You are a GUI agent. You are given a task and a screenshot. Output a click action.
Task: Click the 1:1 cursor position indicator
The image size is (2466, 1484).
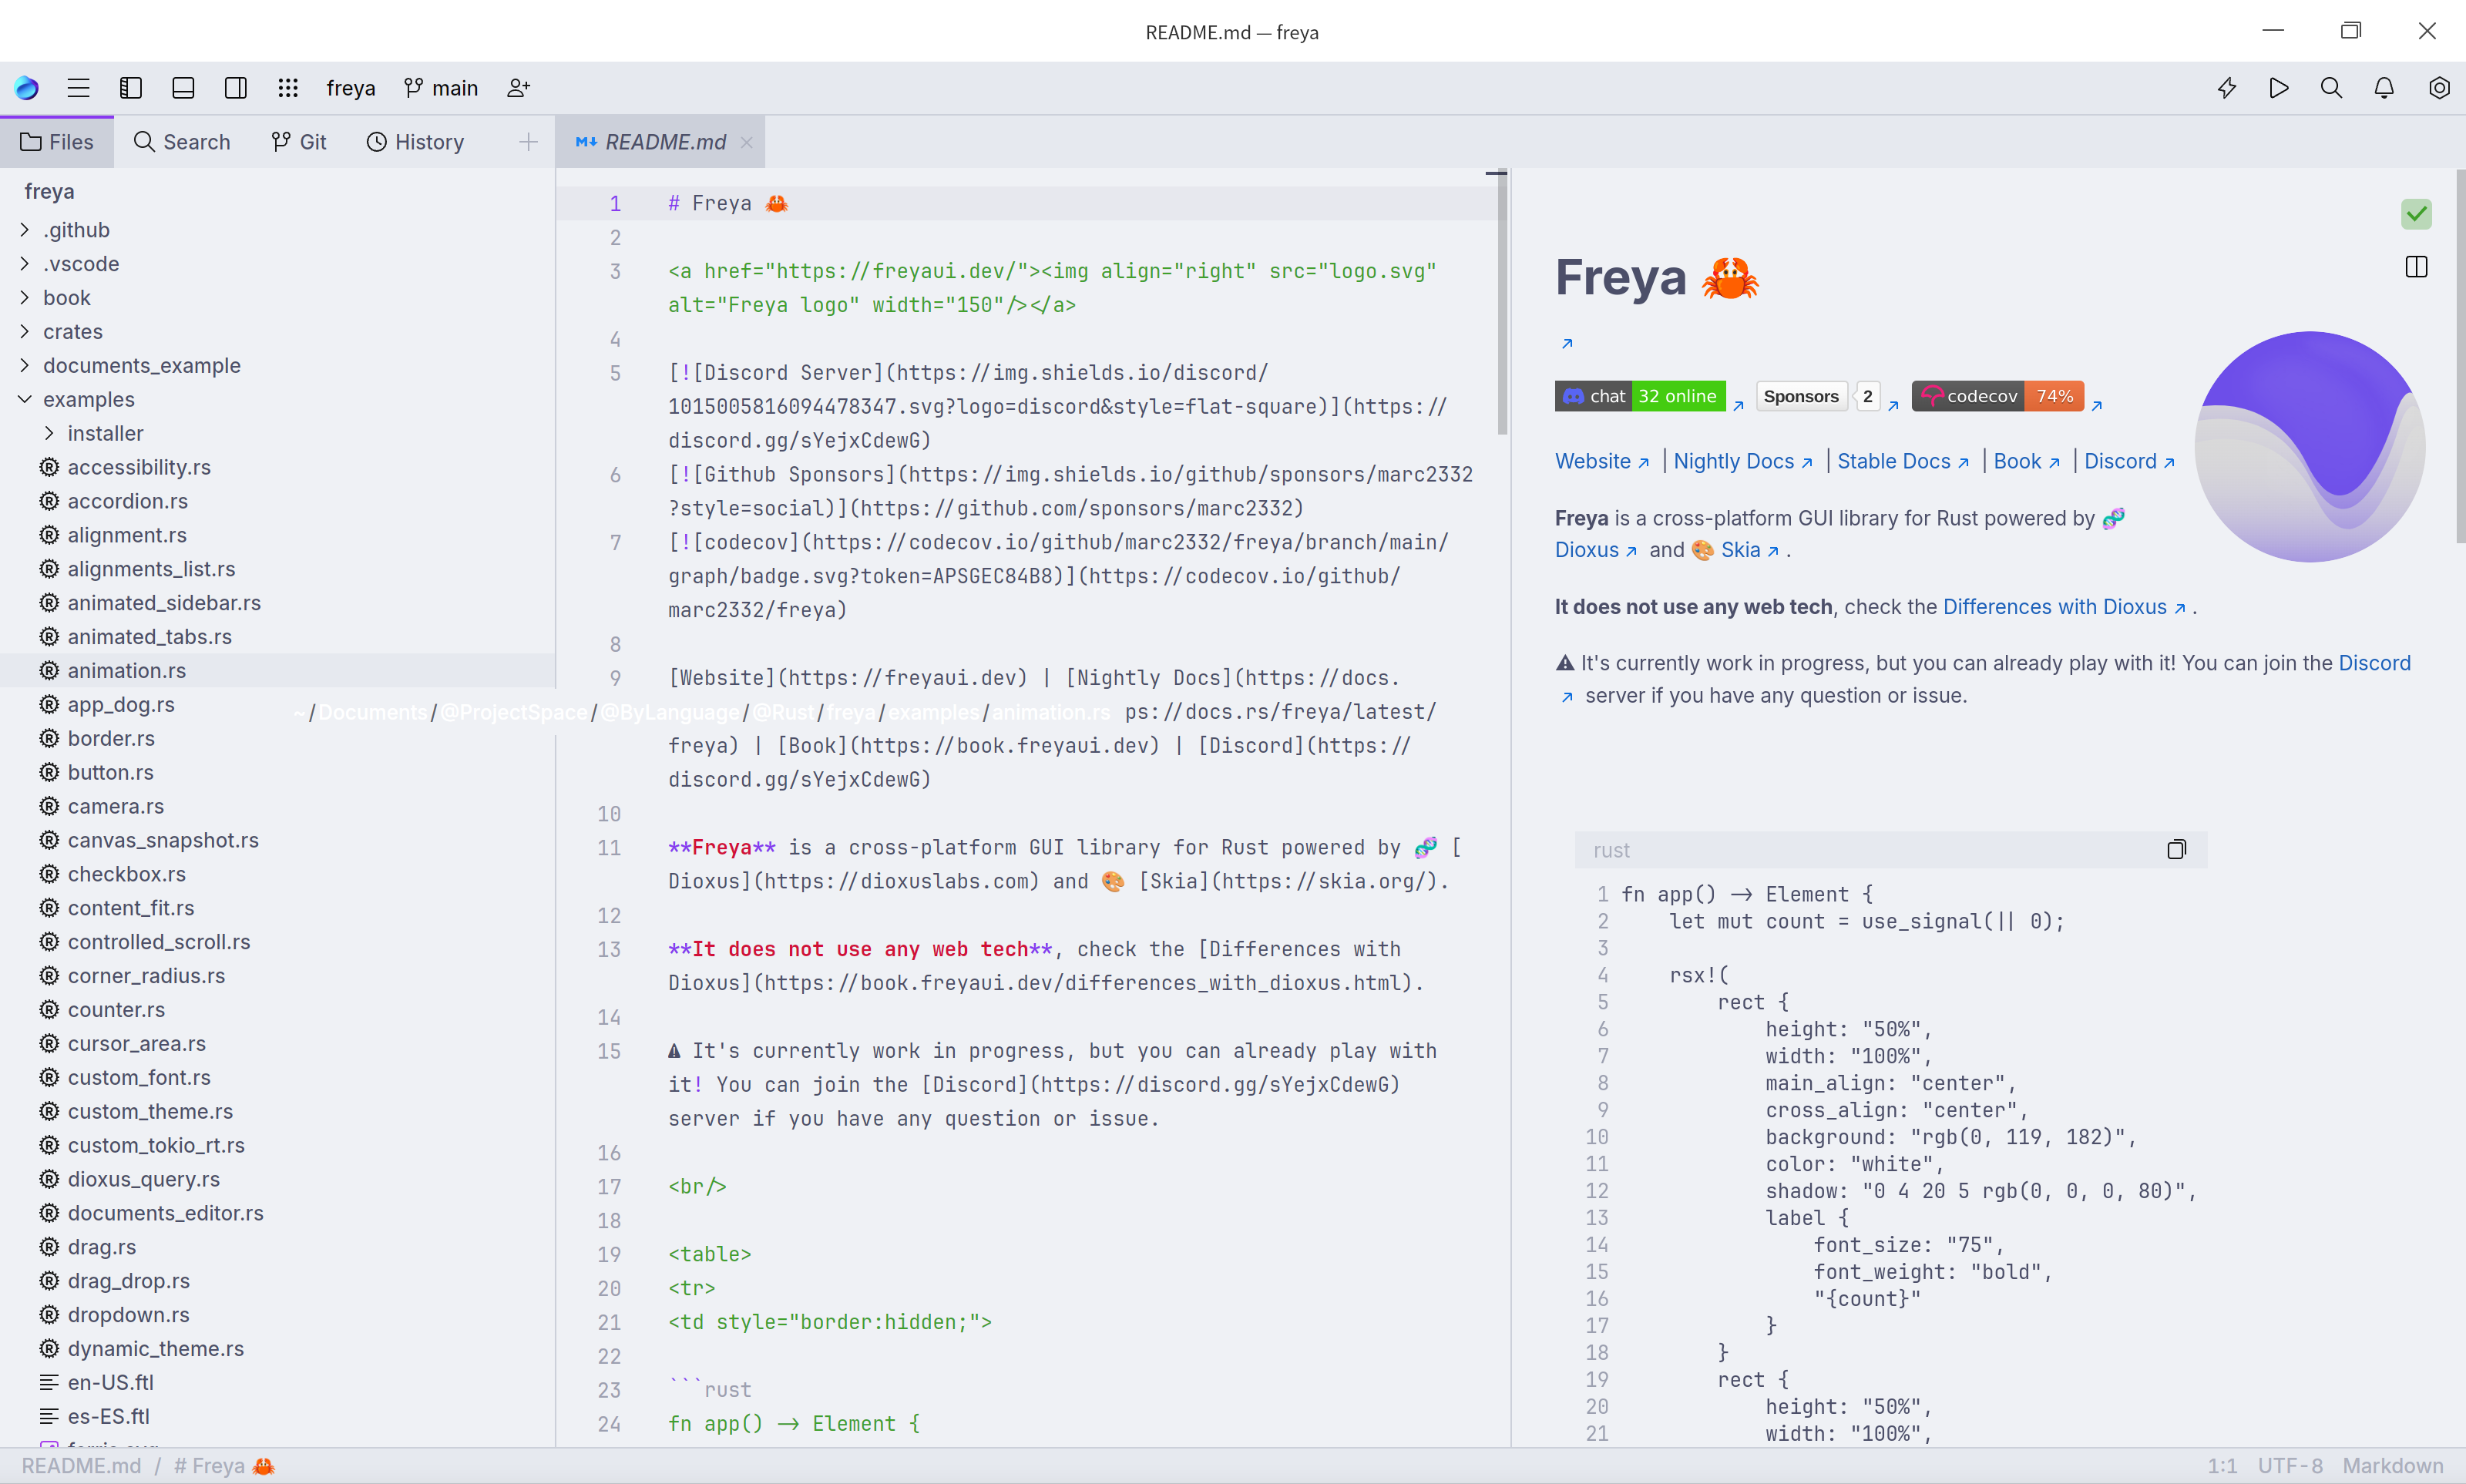(x=2222, y=1466)
